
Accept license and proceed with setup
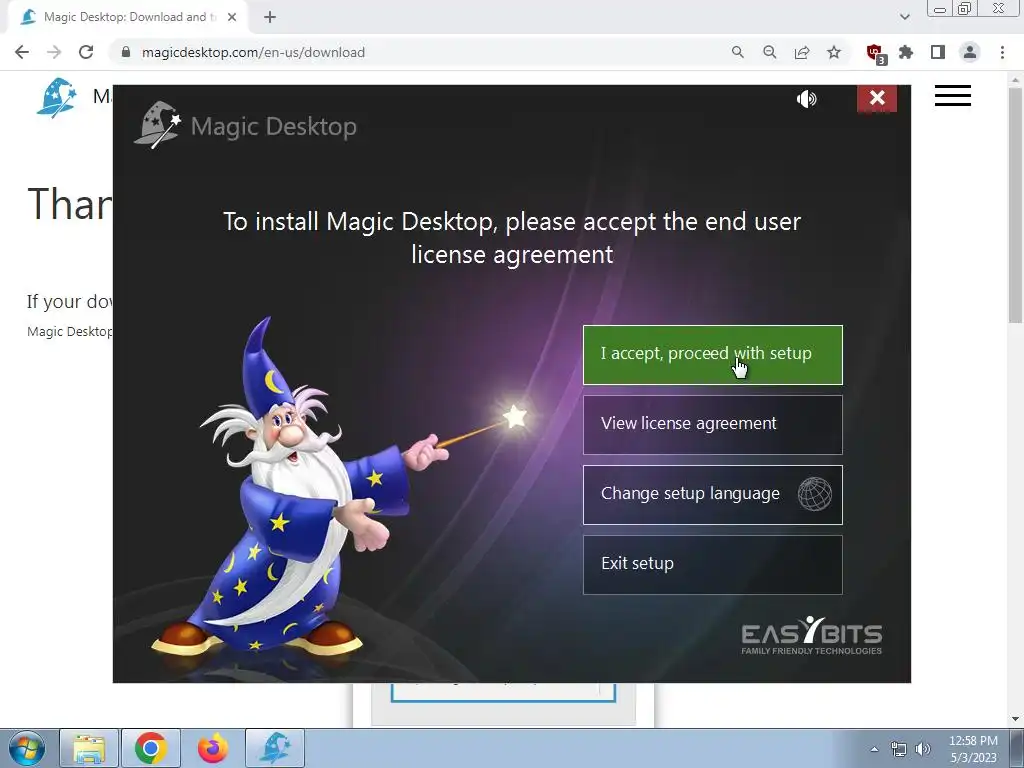(712, 355)
